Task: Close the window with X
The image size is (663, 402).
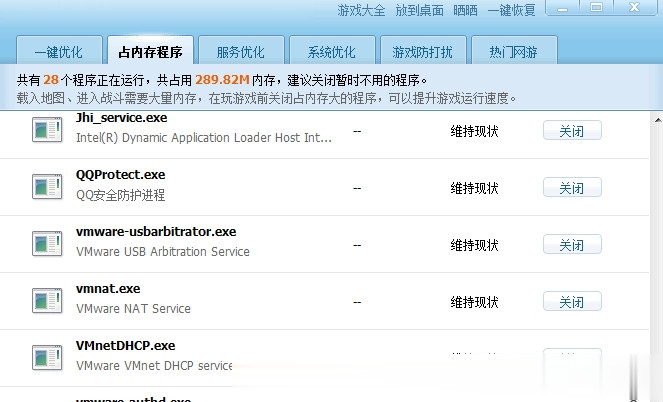Action: (635, 8)
